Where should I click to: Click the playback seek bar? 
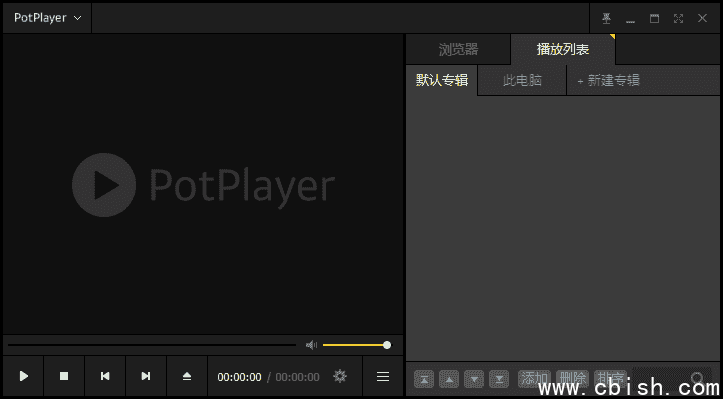(x=152, y=345)
